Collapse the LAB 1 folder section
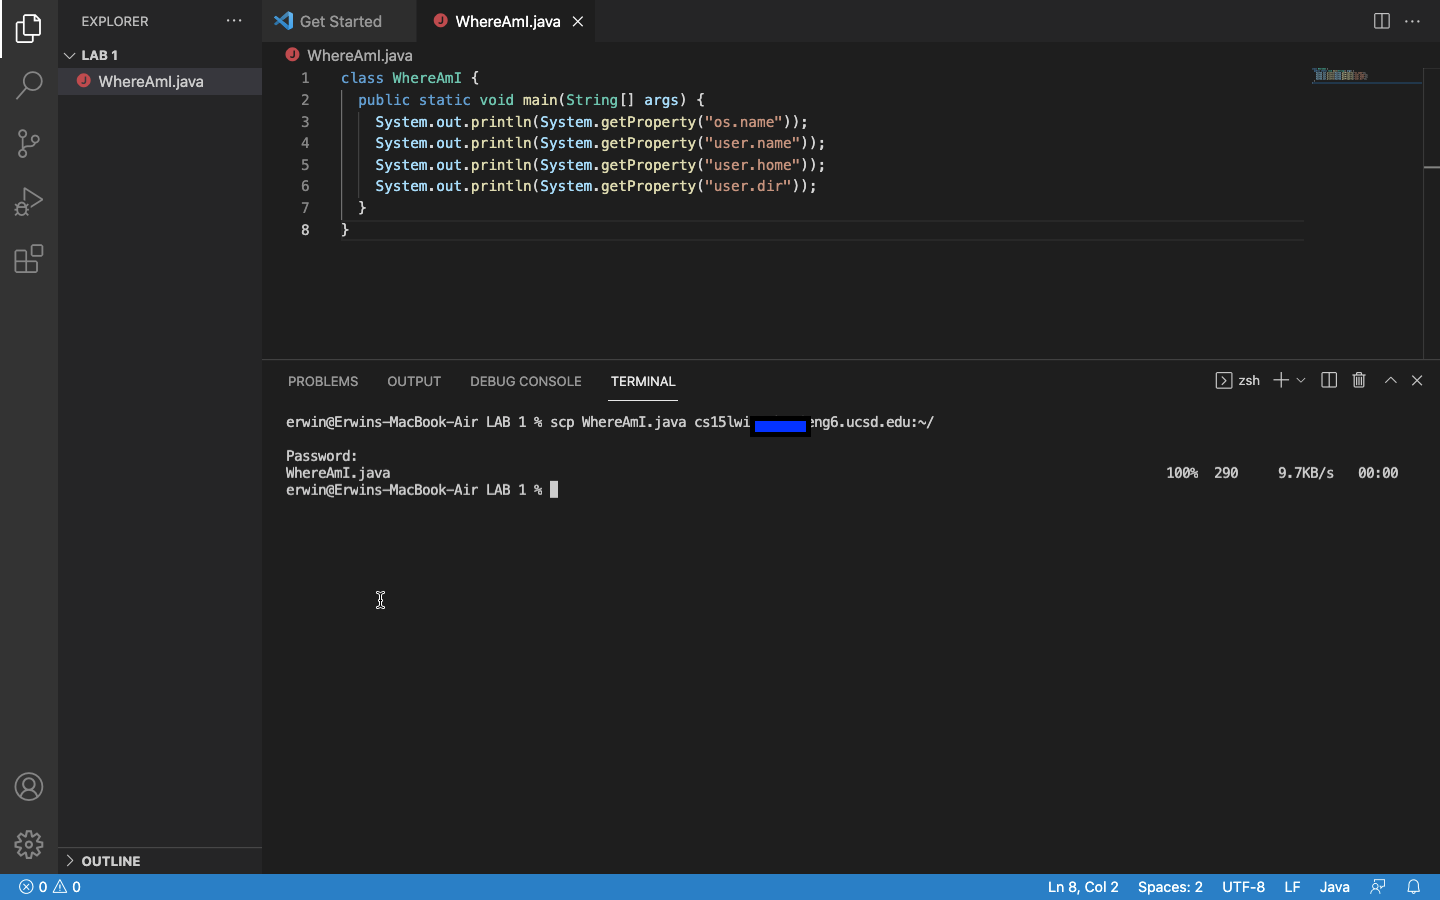This screenshot has width=1440, height=900. click(160, 55)
